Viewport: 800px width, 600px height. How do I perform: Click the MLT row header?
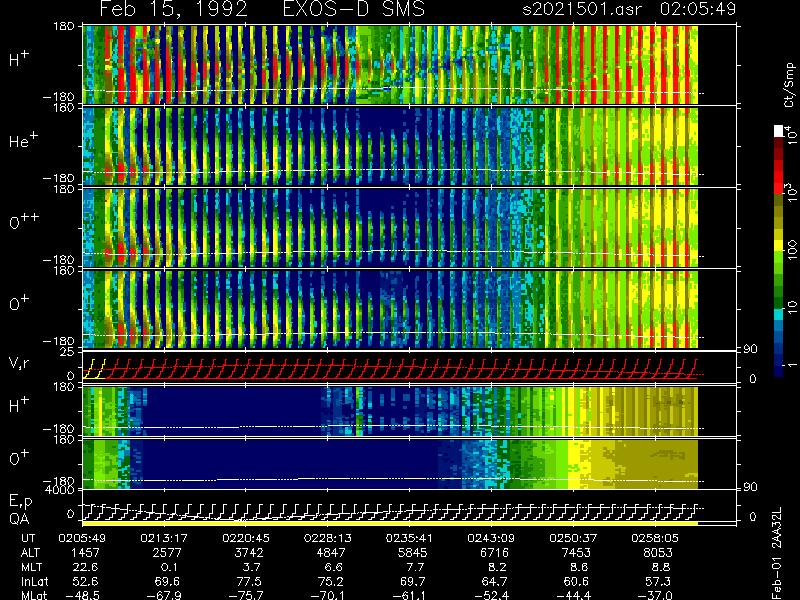31,567
